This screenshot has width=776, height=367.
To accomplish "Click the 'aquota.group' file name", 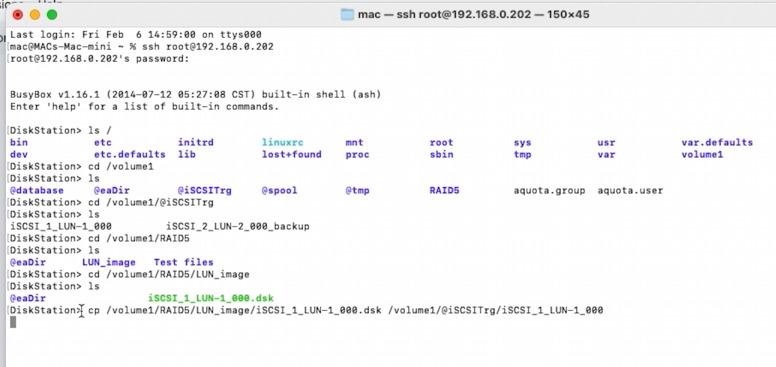I will coord(549,190).
